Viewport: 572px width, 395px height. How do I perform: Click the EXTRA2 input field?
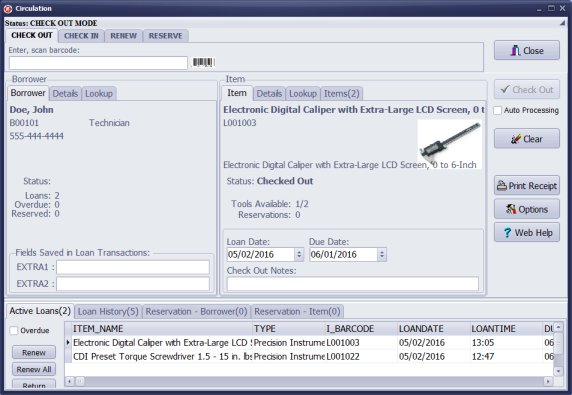tap(133, 284)
